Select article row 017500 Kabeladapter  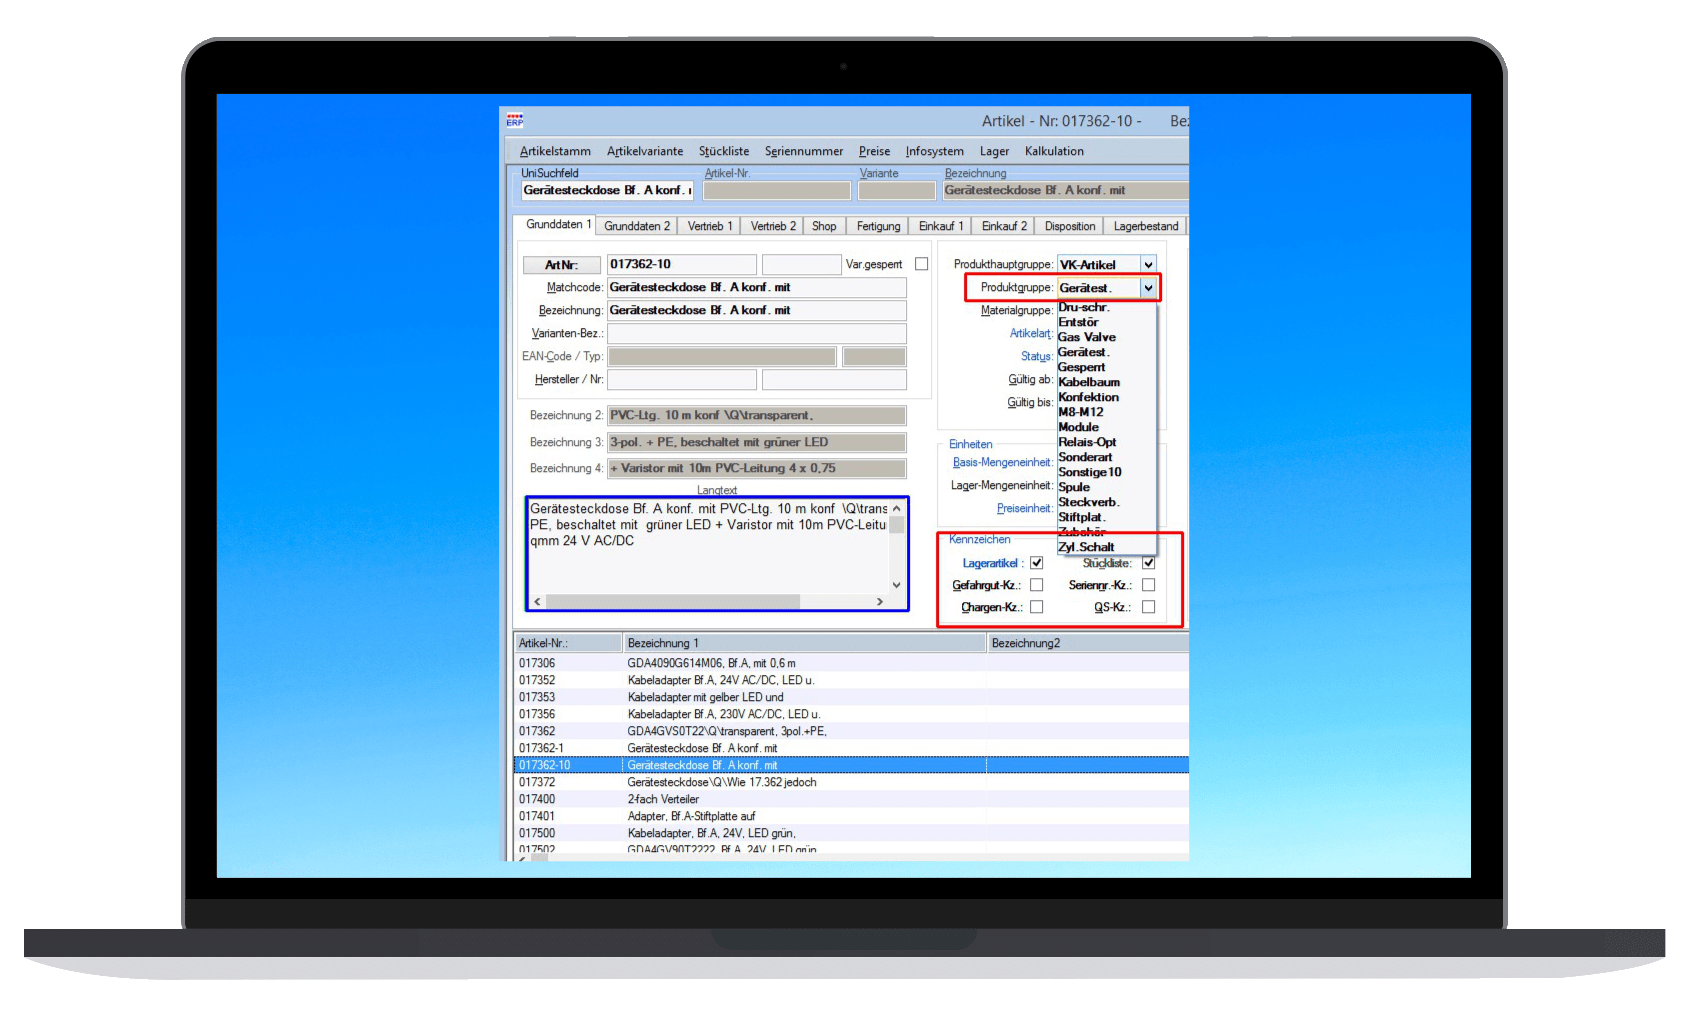pyautogui.click(x=851, y=833)
